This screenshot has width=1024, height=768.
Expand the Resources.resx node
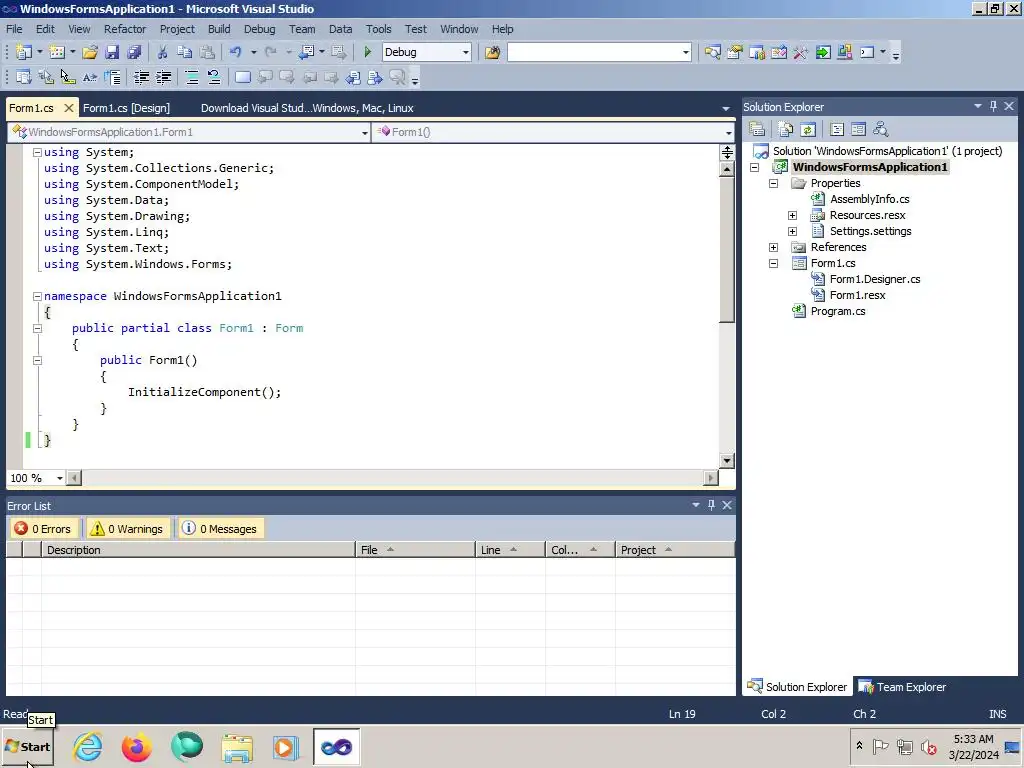coord(792,216)
